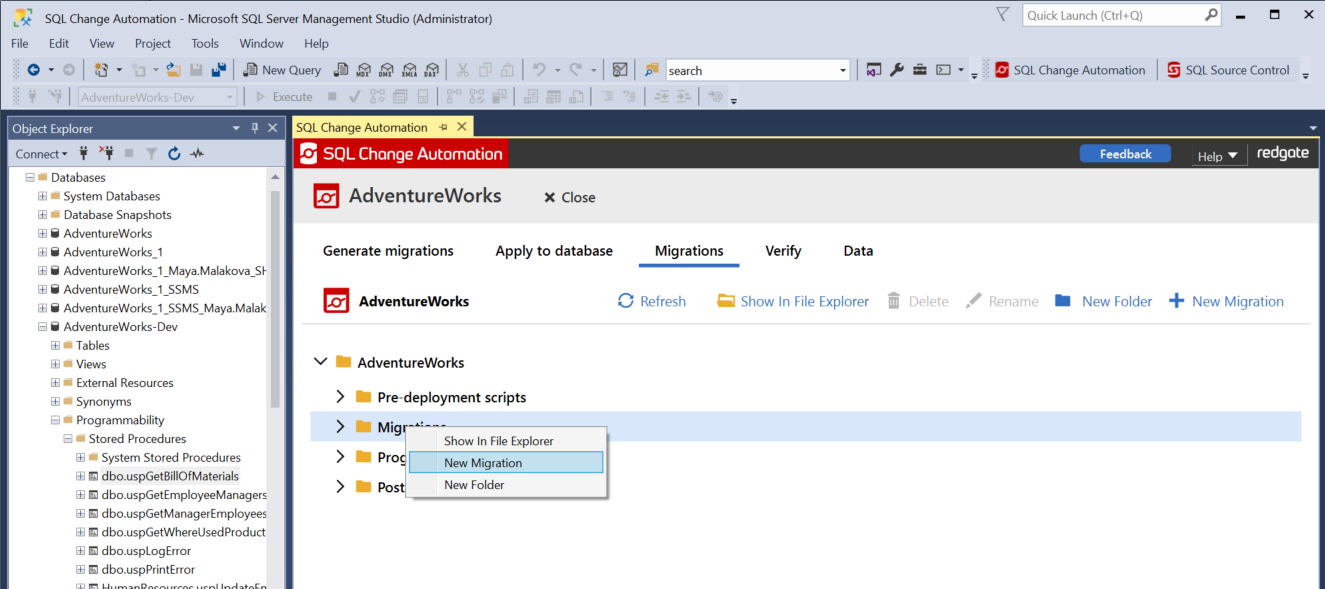
Task: Open the Connect dropdown in Object Explorer
Action: tap(41, 154)
